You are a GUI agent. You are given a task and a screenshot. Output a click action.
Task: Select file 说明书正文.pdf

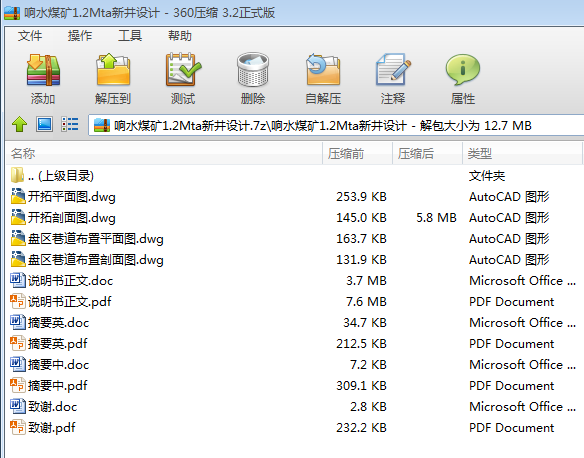point(295,302)
